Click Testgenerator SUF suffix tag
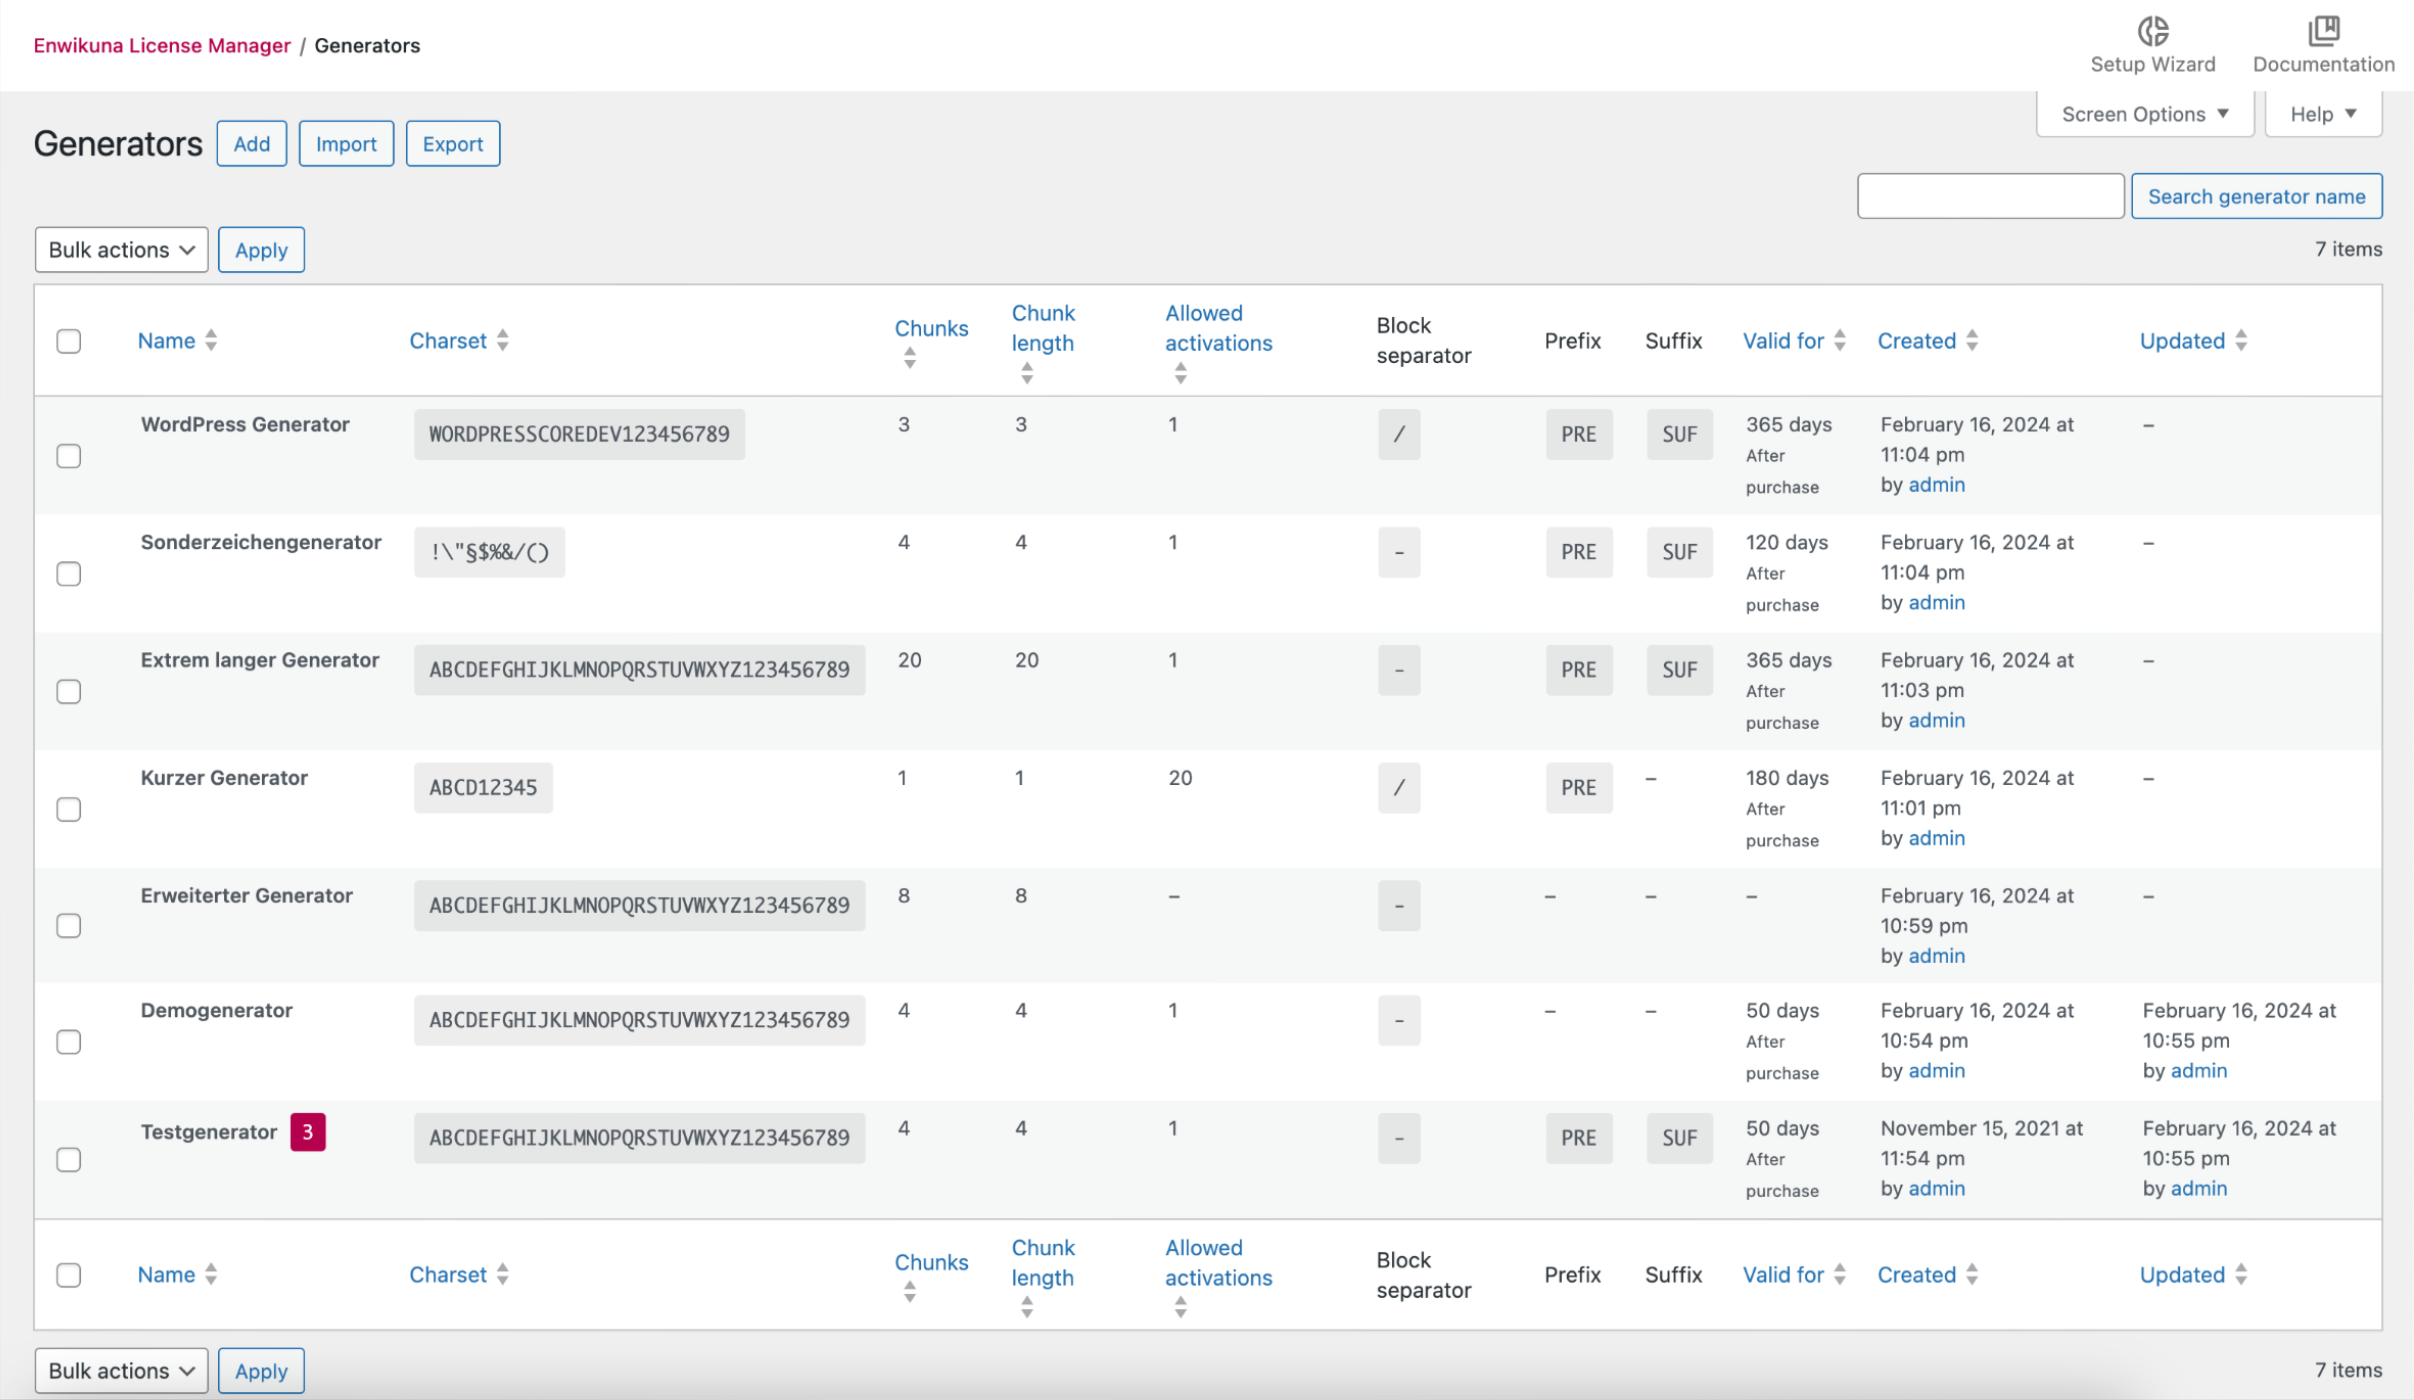2414x1400 pixels. coord(1680,1138)
